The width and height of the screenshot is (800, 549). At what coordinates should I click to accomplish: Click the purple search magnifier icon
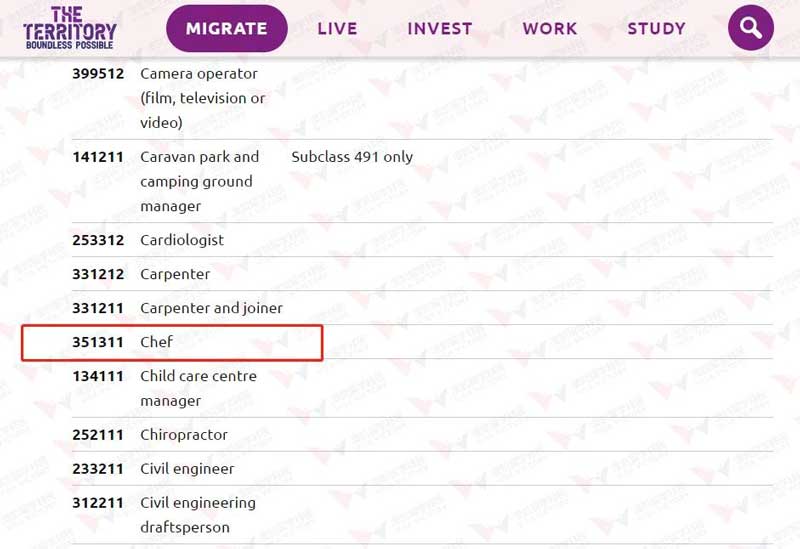point(751,28)
